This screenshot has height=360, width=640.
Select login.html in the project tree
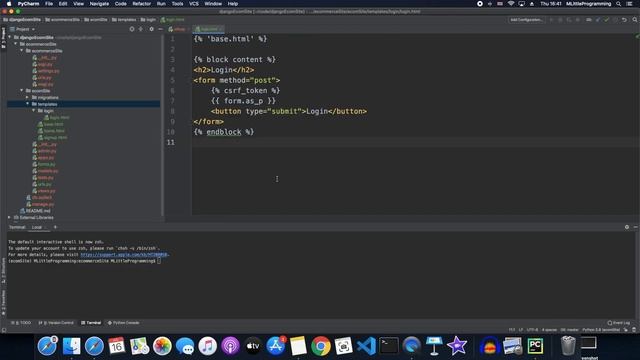pos(56,117)
